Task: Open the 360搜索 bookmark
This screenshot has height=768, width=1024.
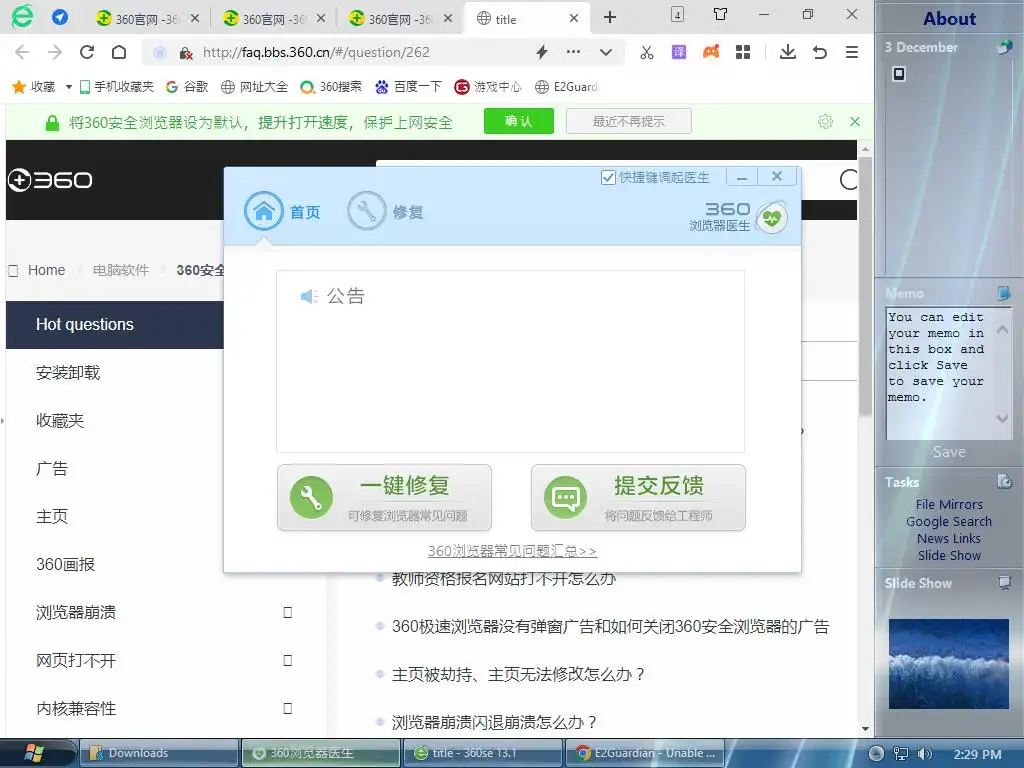Action: point(330,87)
